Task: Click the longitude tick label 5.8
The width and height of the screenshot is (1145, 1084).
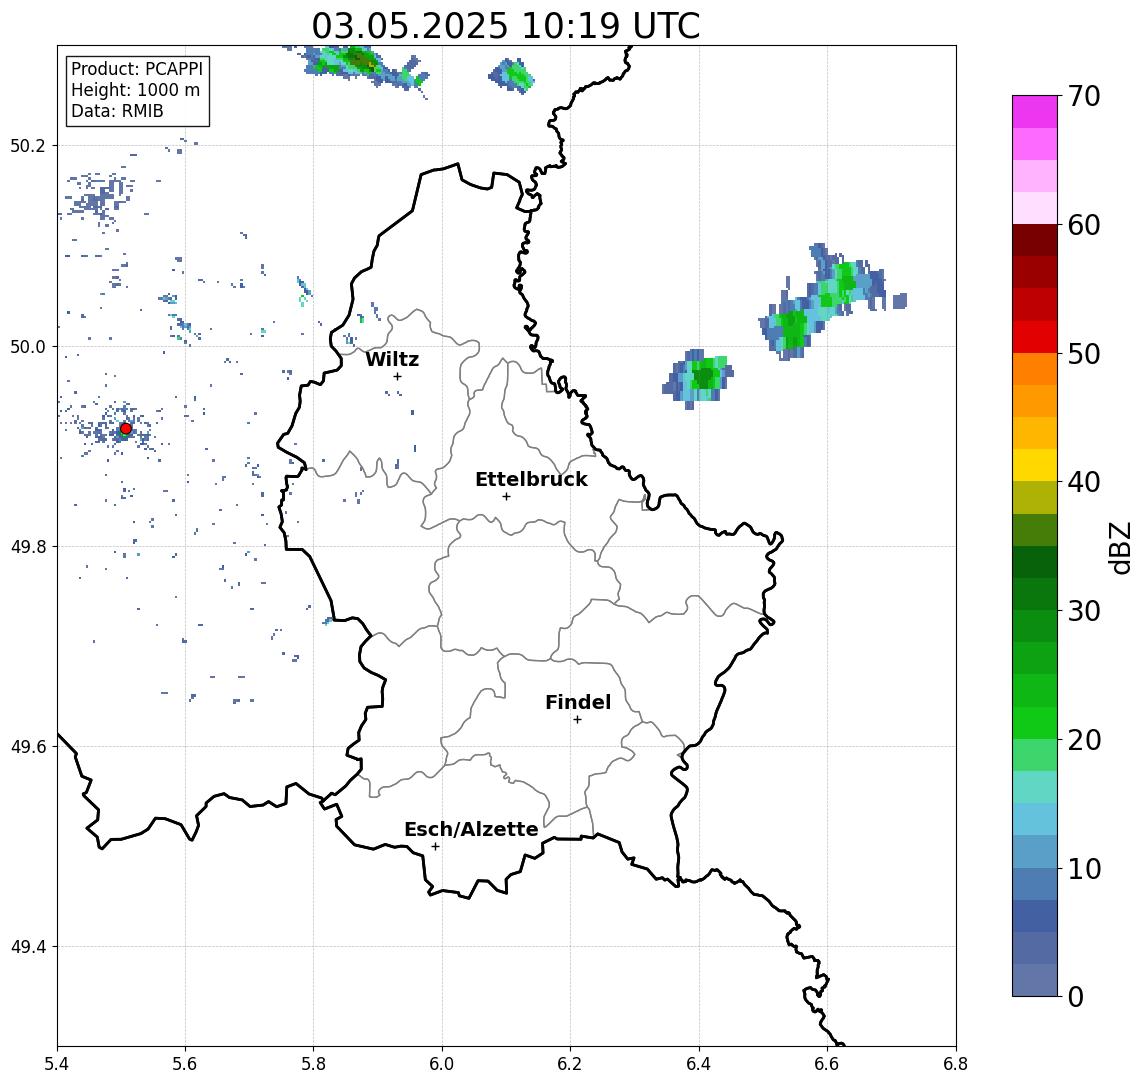Action: (313, 1064)
